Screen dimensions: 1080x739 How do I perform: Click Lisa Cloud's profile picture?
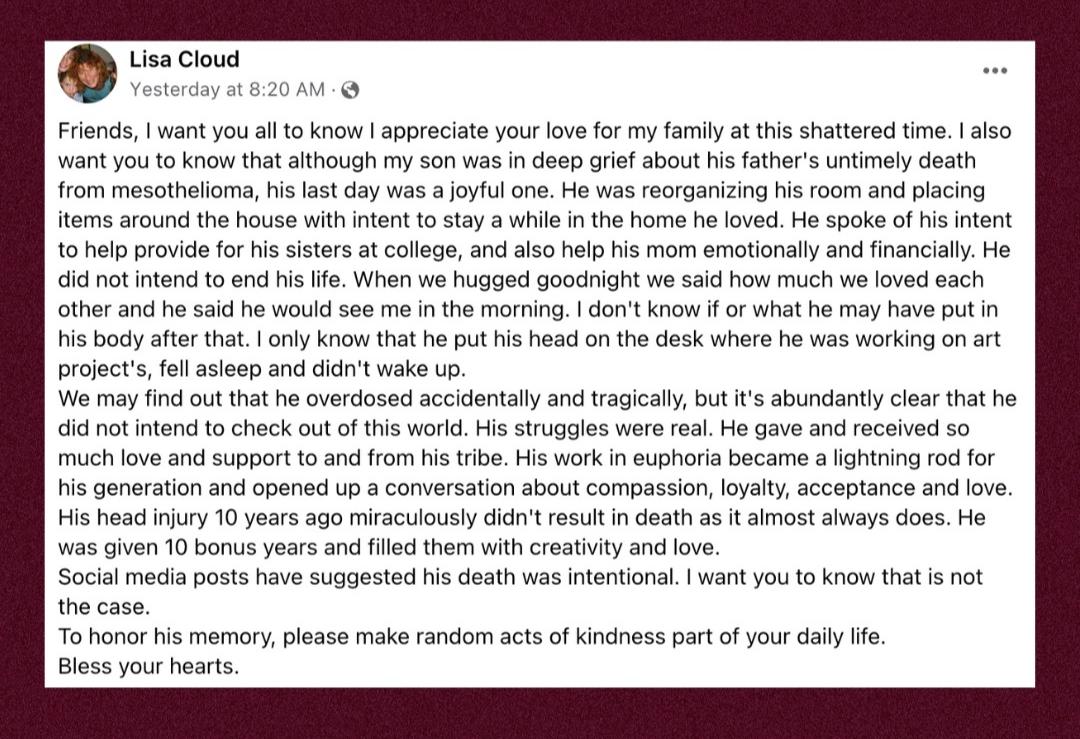87,74
